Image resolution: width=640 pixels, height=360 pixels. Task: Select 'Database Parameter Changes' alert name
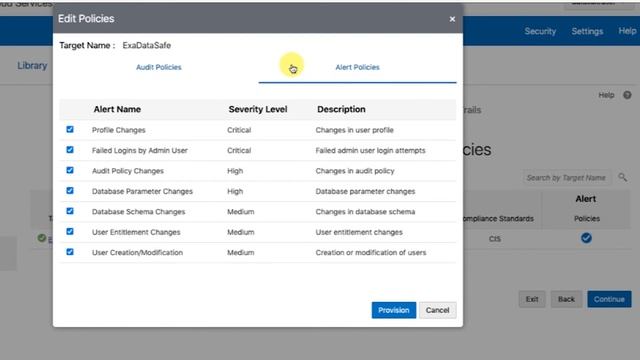pyautogui.click(x=142, y=191)
